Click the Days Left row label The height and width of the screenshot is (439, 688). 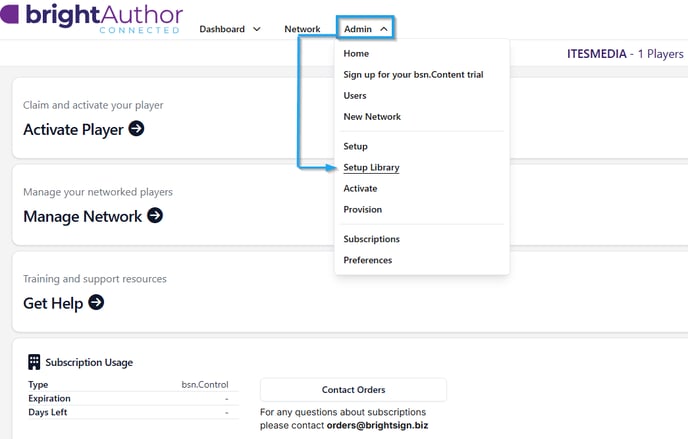click(x=47, y=412)
